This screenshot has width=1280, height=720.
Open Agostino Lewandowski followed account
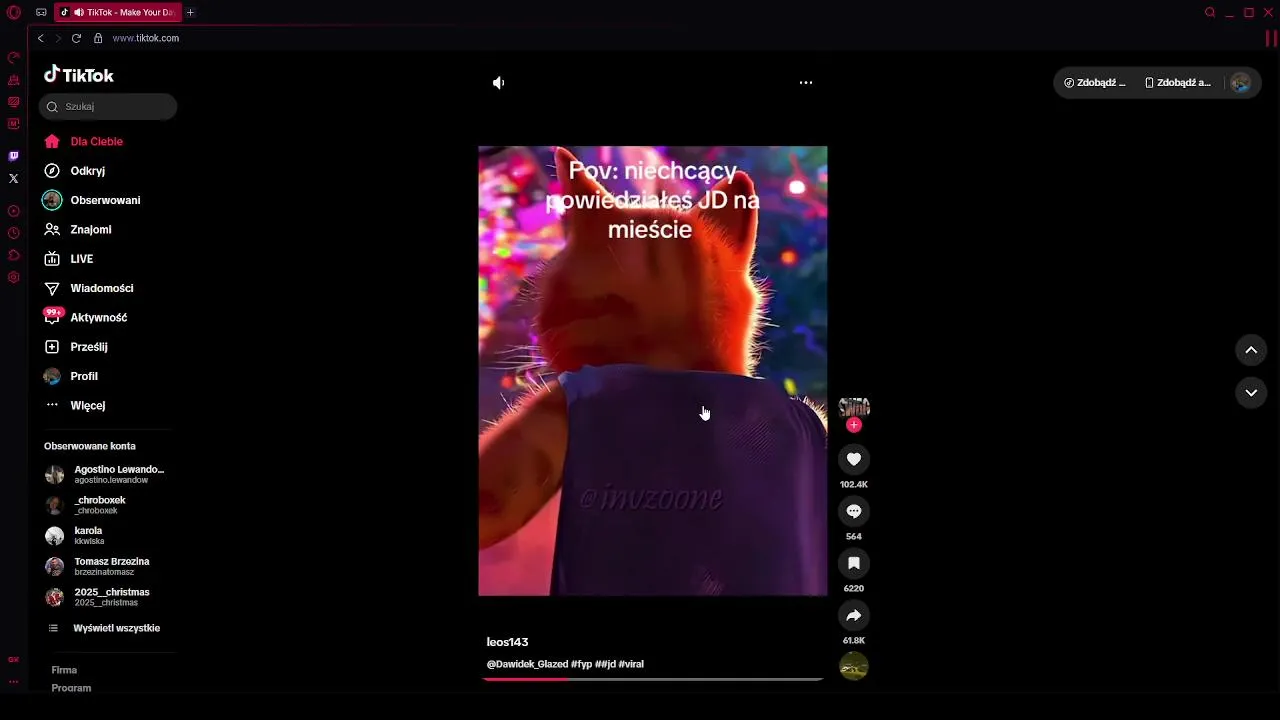tap(106, 474)
